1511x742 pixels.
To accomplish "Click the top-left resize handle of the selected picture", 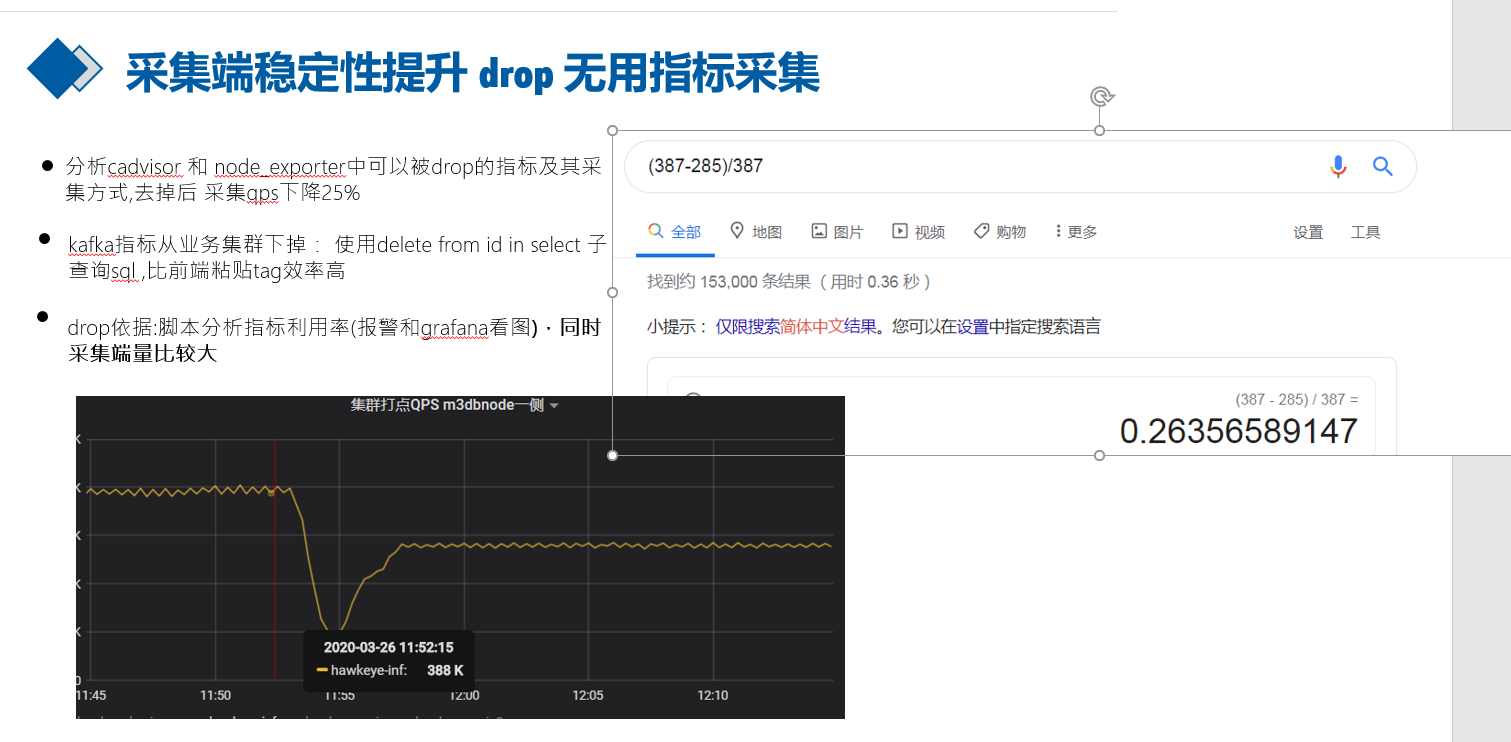I will 613,130.
